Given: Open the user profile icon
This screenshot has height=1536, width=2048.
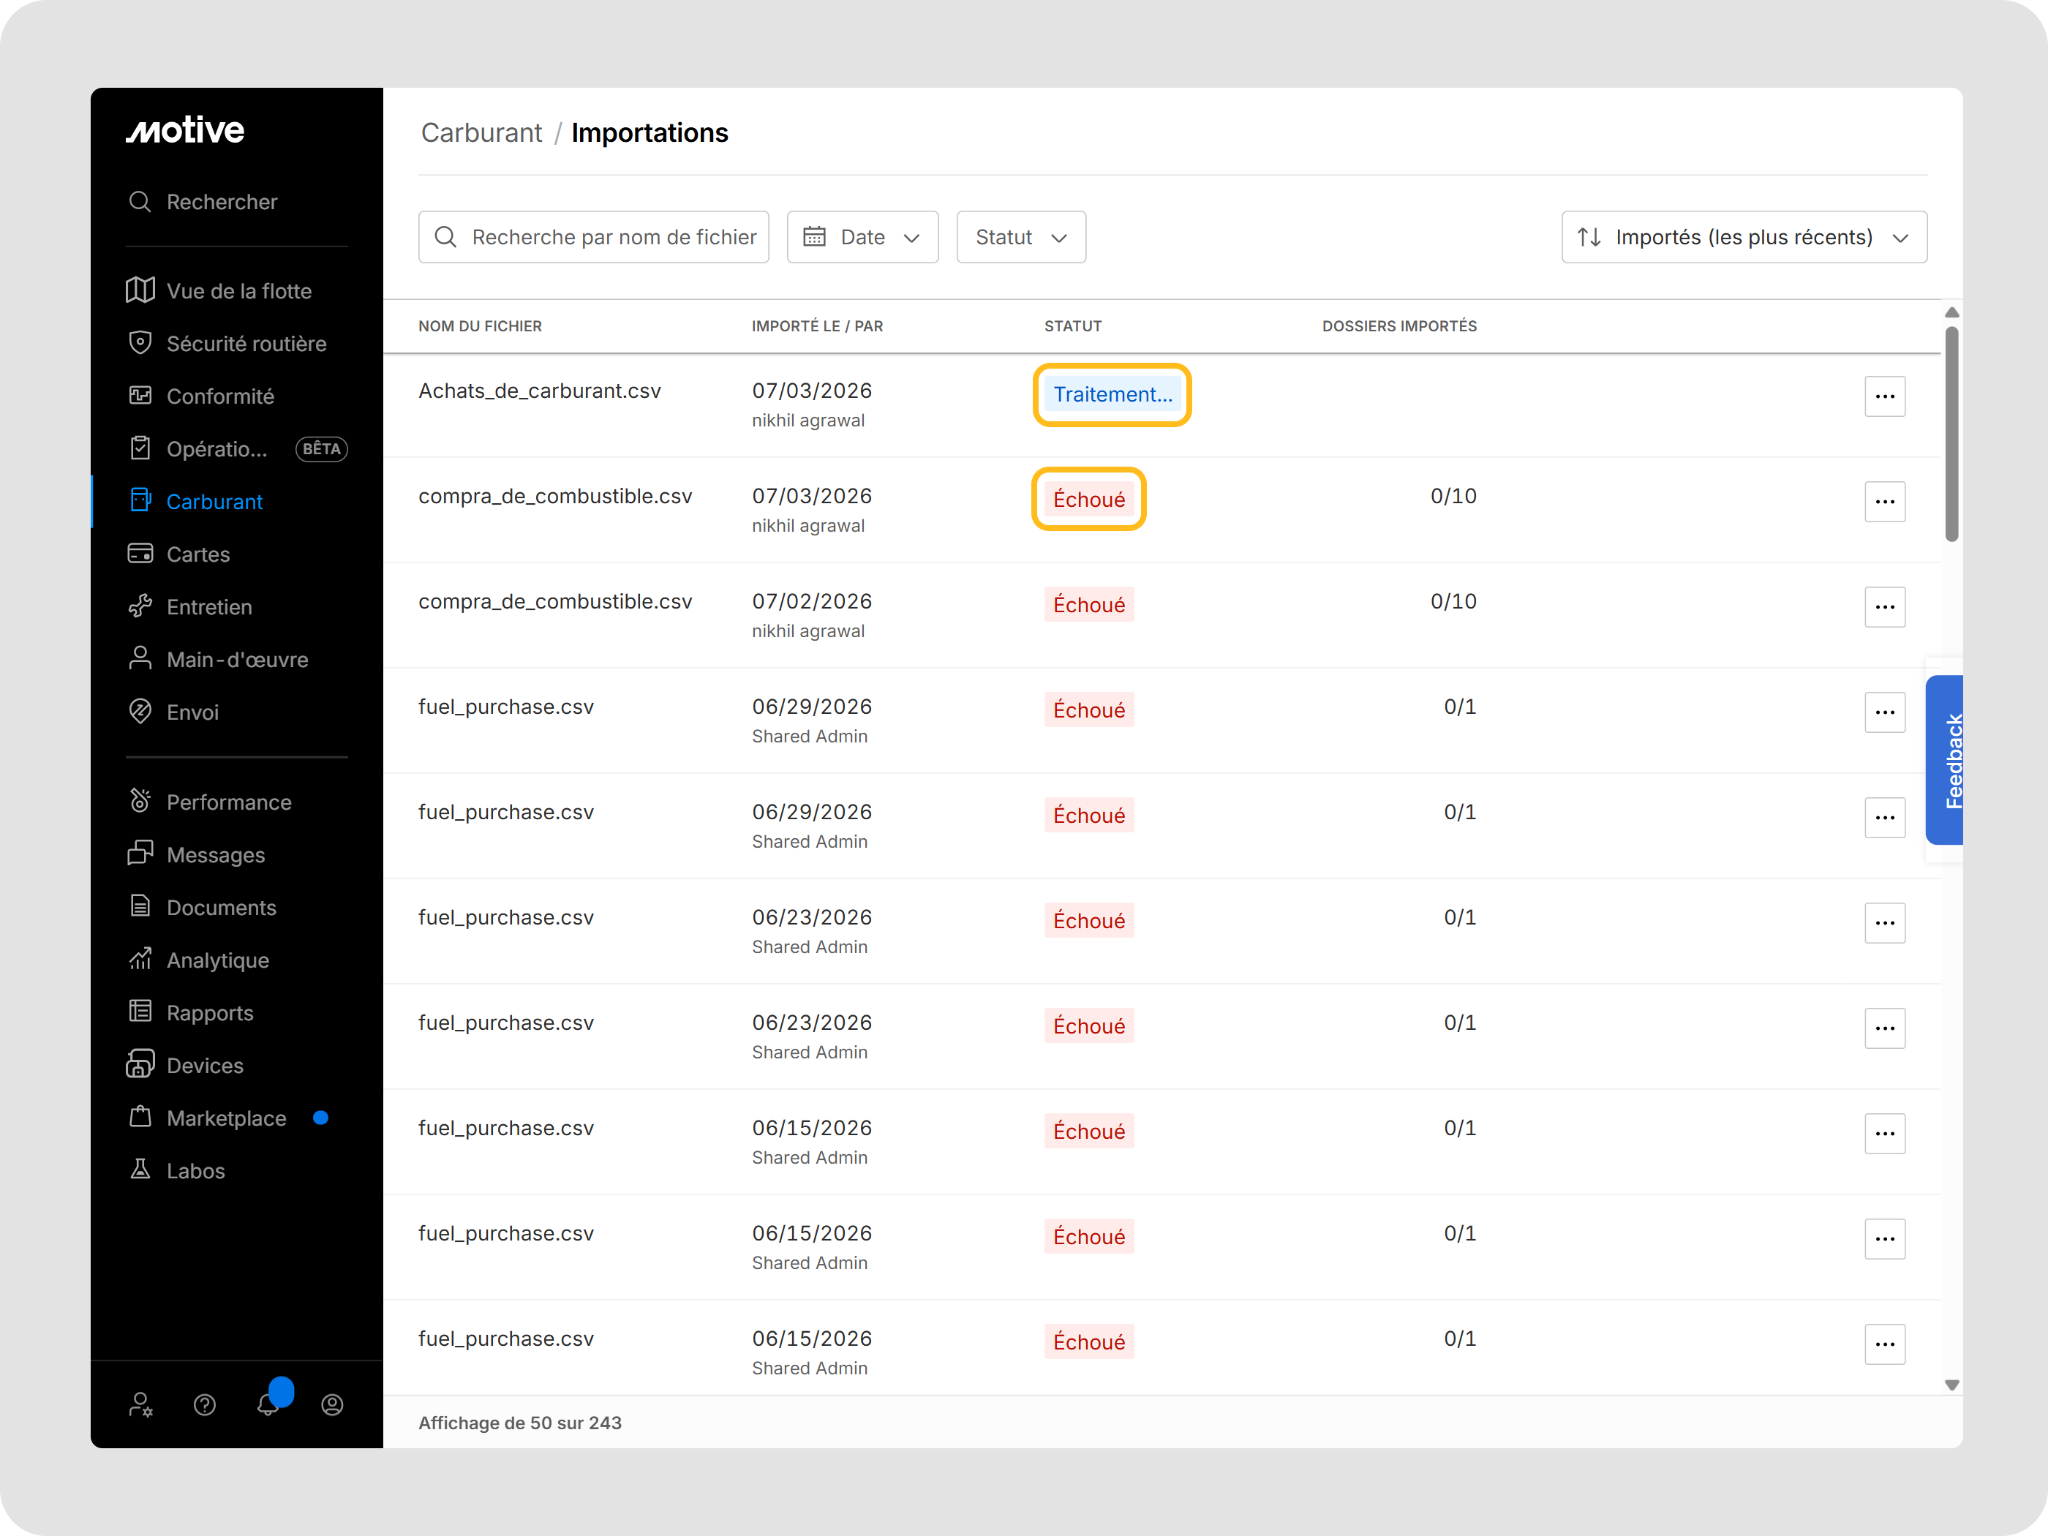Looking at the screenshot, I should (333, 1405).
